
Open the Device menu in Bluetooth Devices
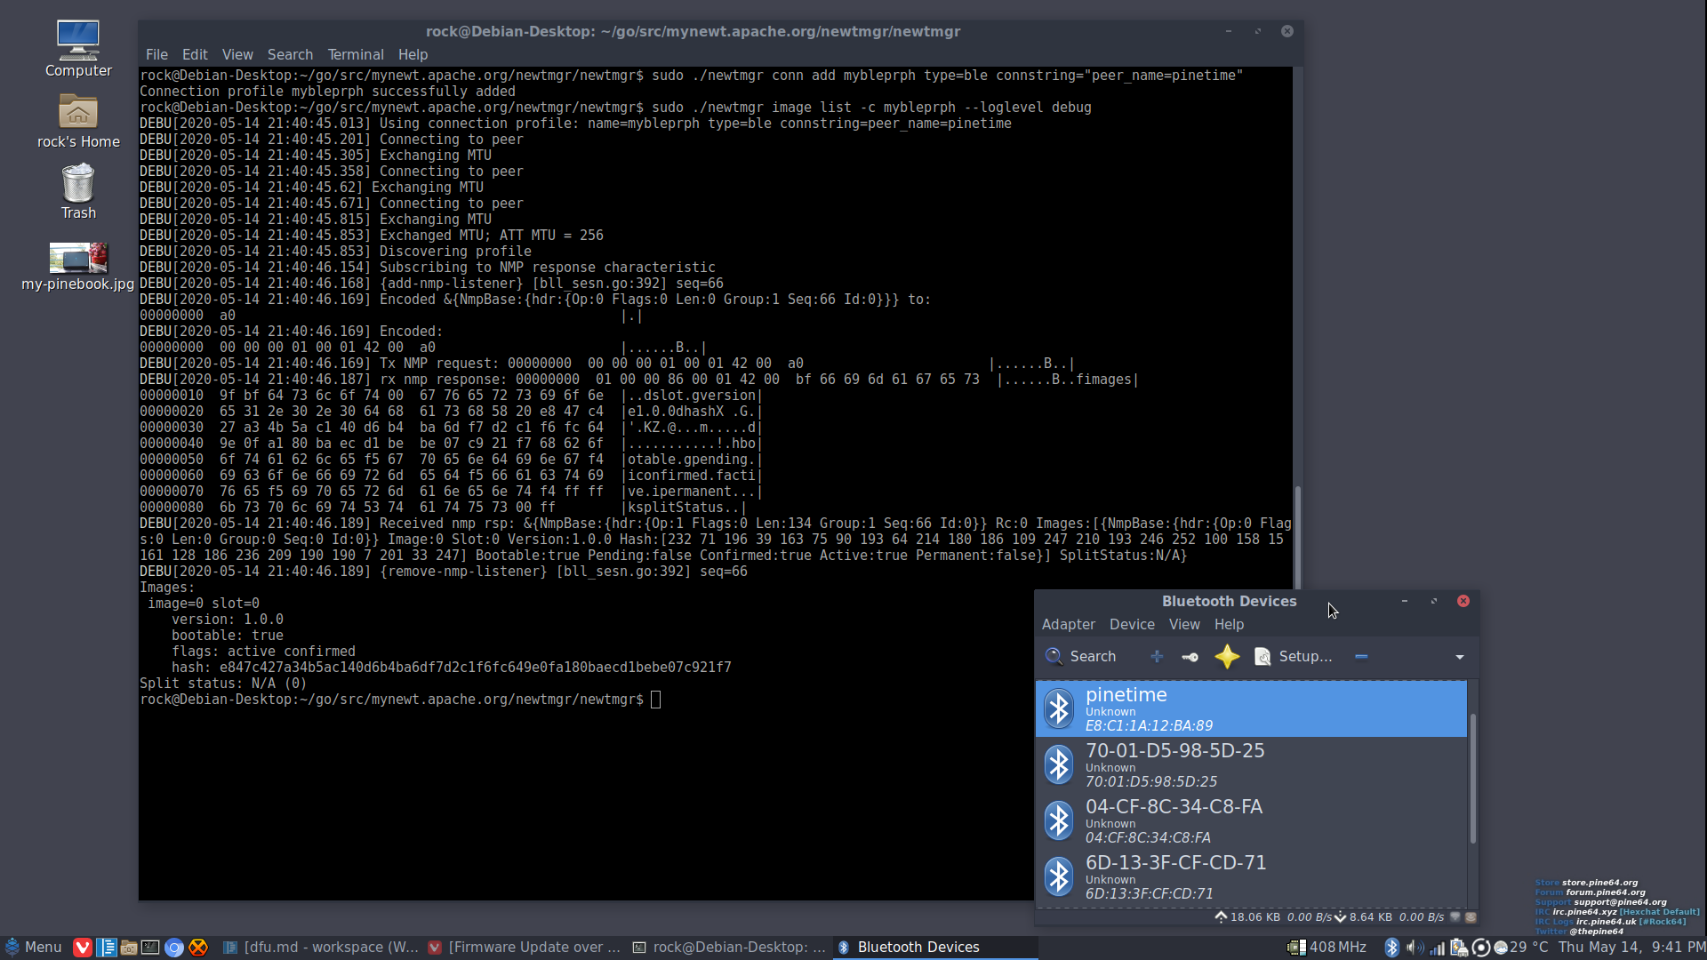pyautogui.click(x=1131, y=624)
